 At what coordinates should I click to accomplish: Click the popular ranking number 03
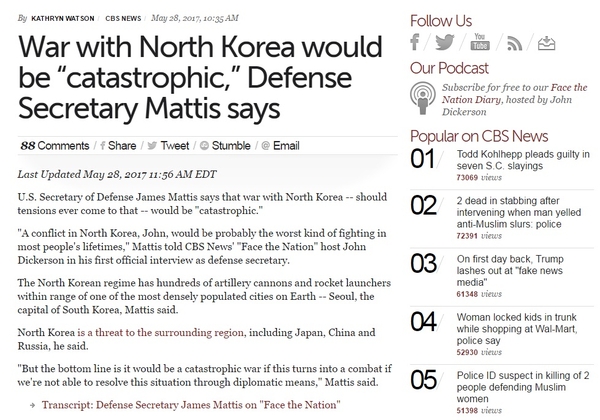coord(423,264)
